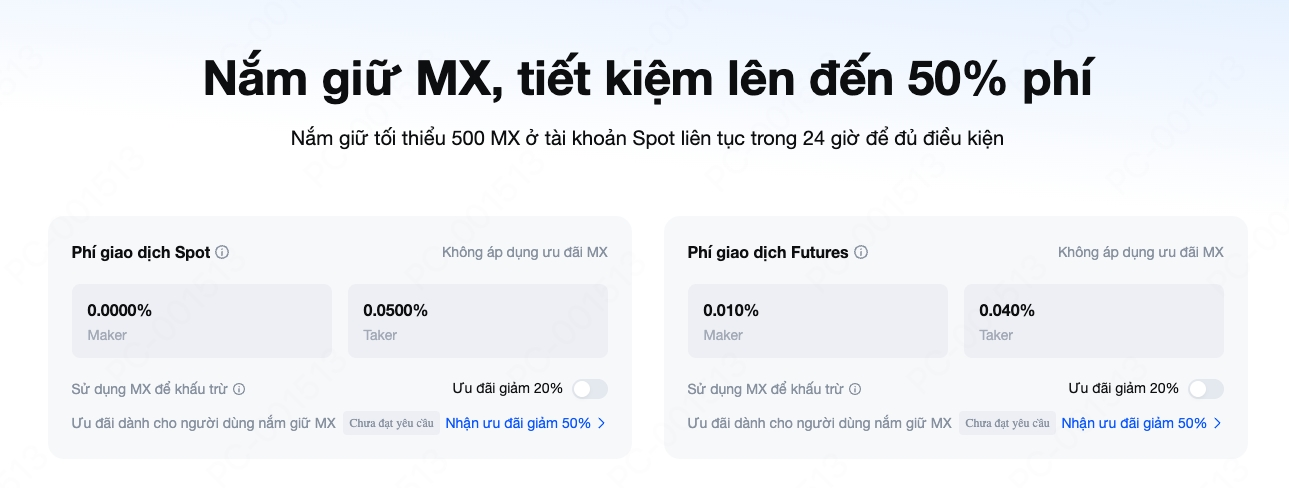Click Spot 'Không áp dụng ưu đãi MX' label

pos(524,252)
